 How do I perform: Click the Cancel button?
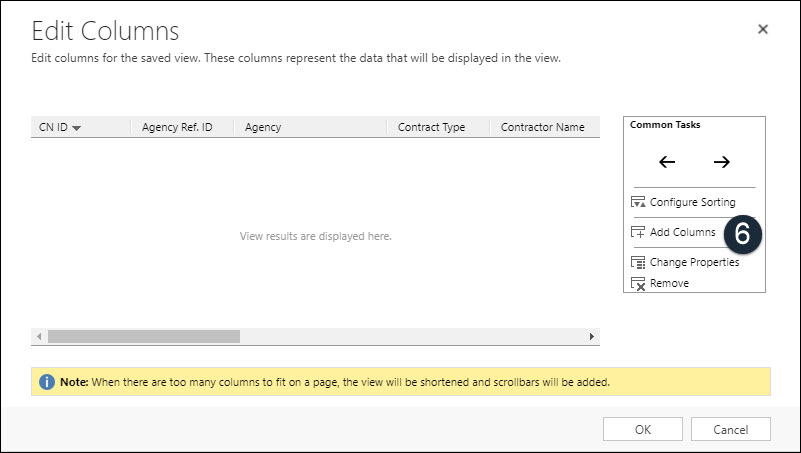click(731, 429)
